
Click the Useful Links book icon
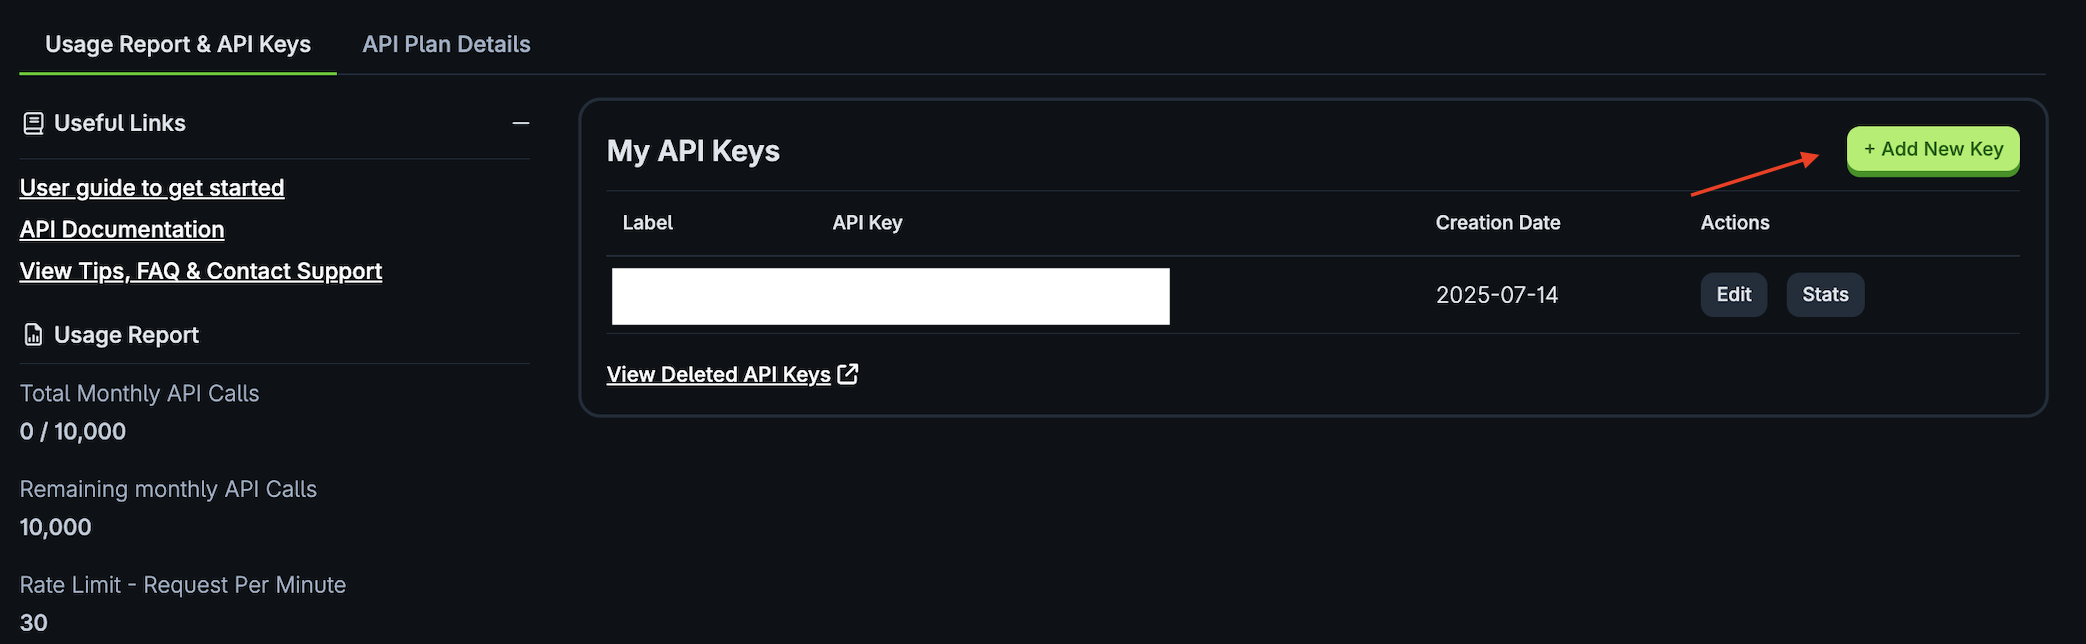[x=33, y=123]
